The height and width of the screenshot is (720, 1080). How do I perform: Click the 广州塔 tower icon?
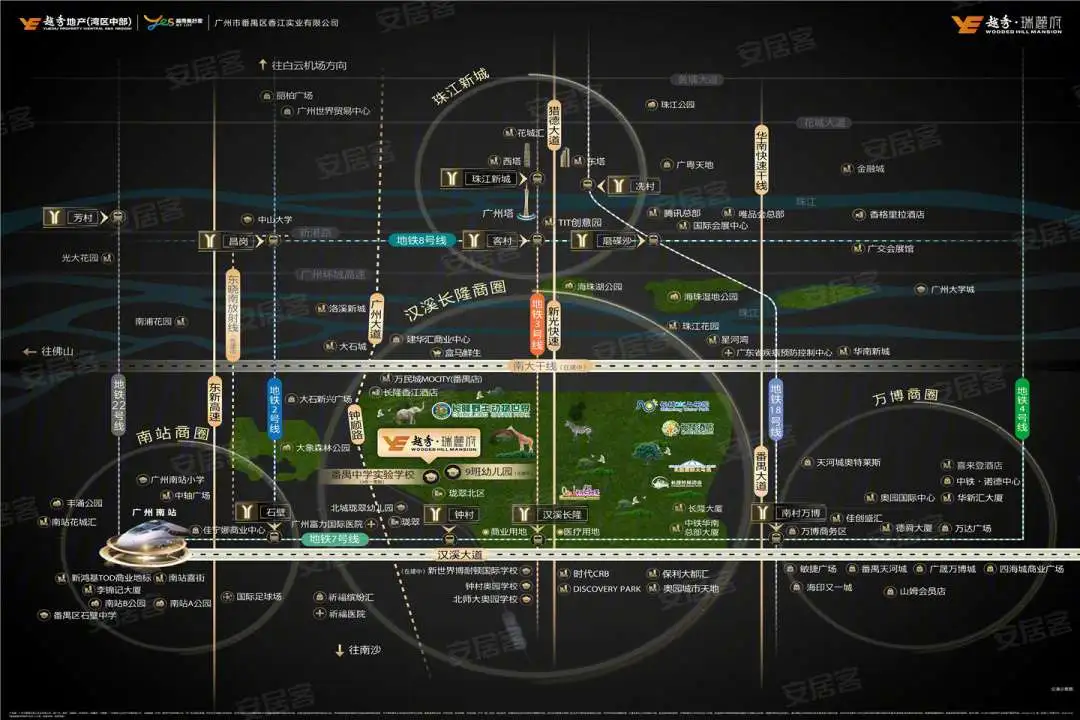point(526,203)
